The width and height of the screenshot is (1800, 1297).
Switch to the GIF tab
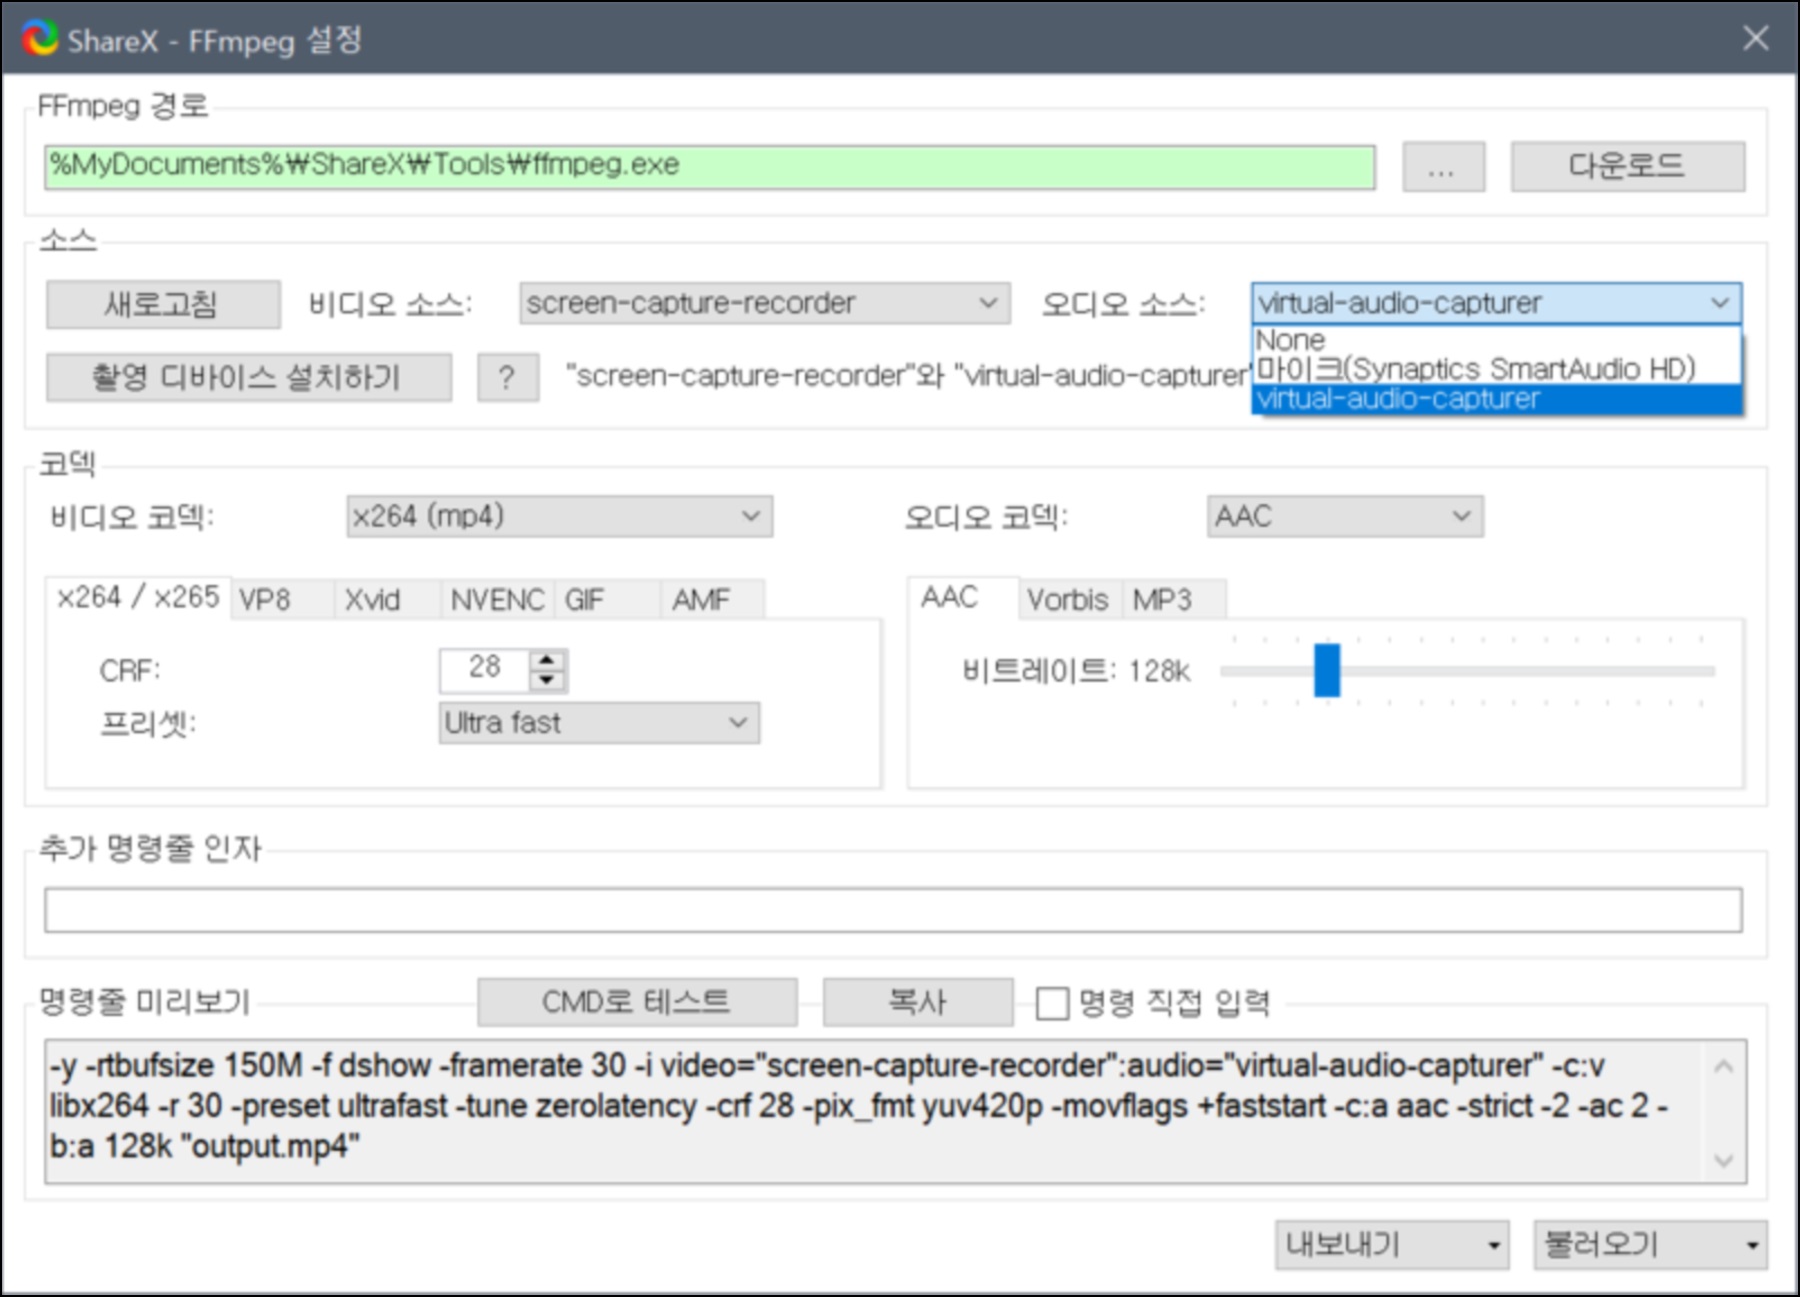(x=606, y=600)
